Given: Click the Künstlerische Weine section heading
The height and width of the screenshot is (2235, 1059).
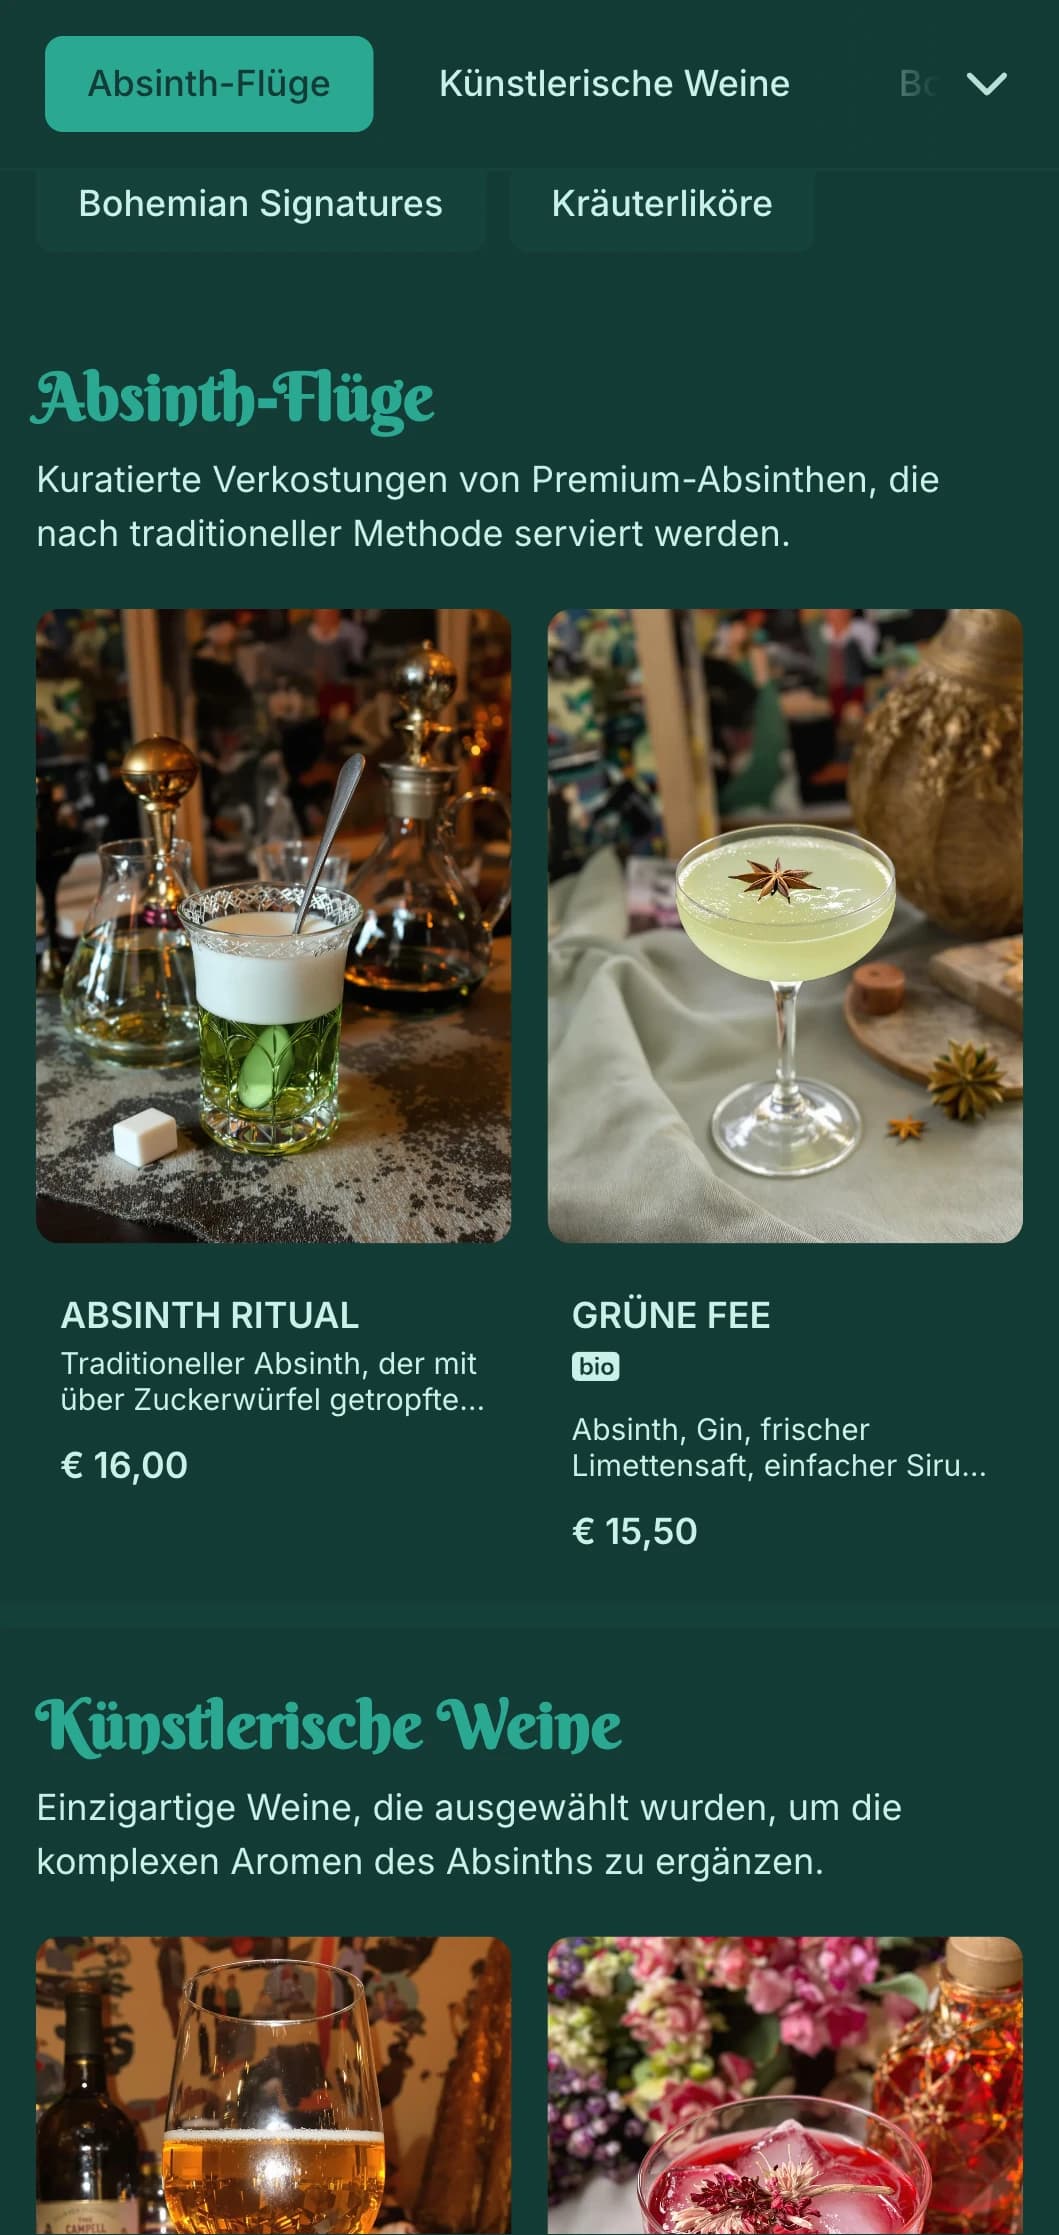Looking at the screenshot, I should point(328,1726).
